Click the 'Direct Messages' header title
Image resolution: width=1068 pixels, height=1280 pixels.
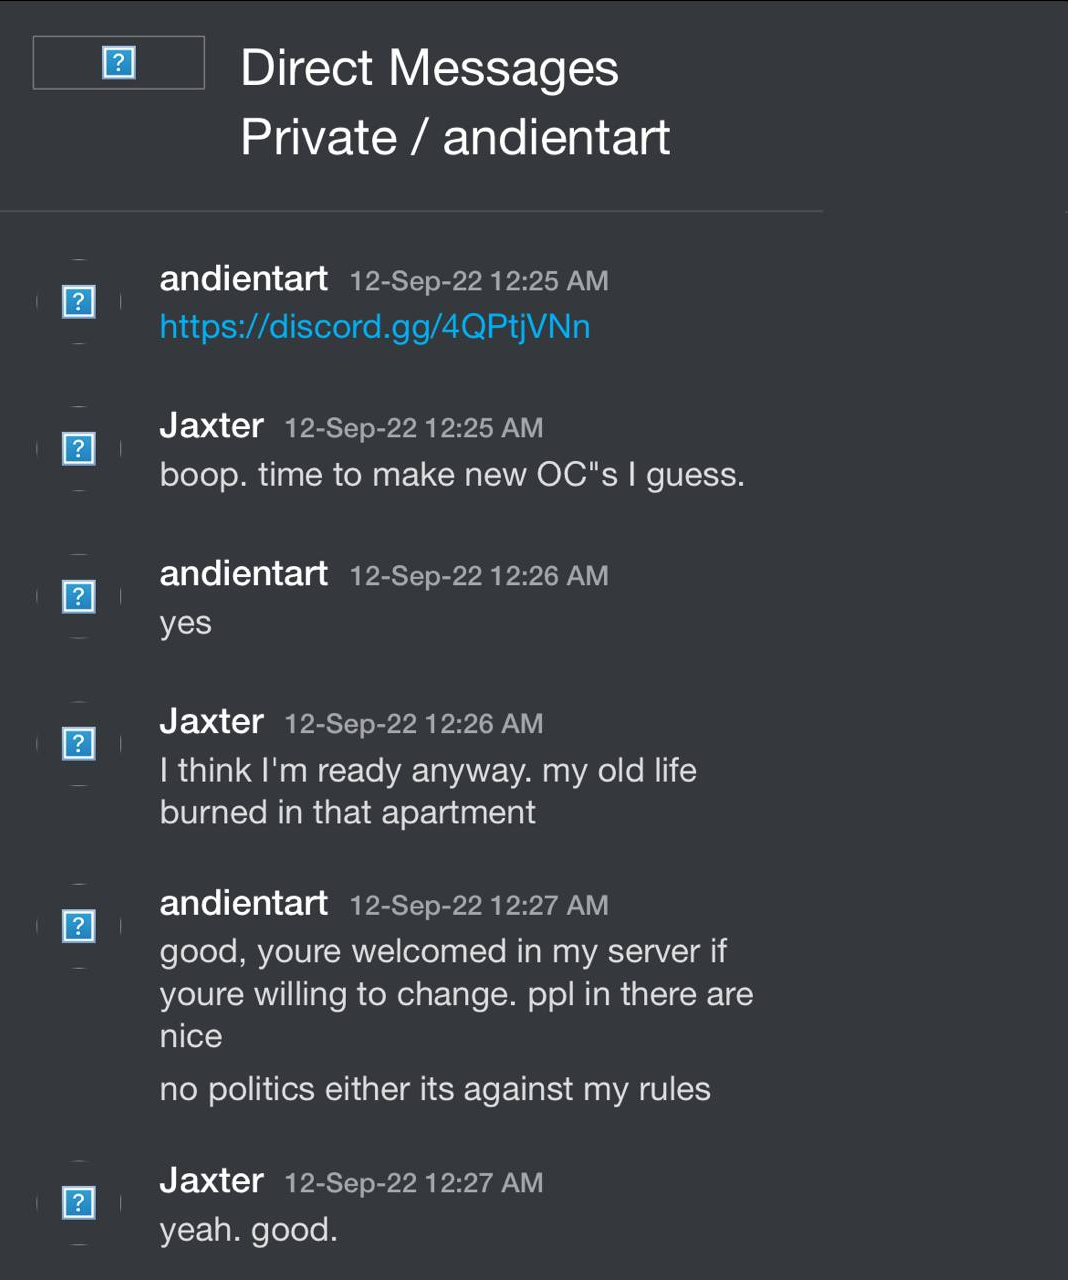click(430, 69)
